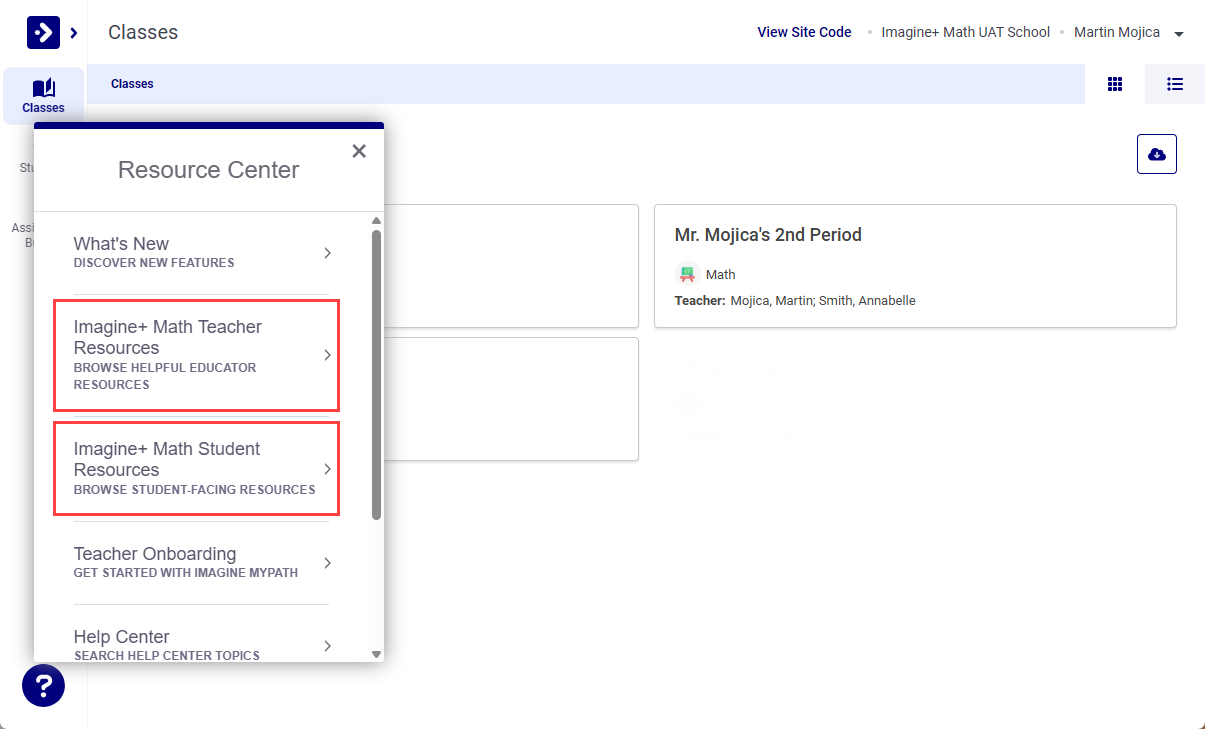Click the Resource Center scrollbar thumb
1205x729 pixels.
[x=376, y=375]
